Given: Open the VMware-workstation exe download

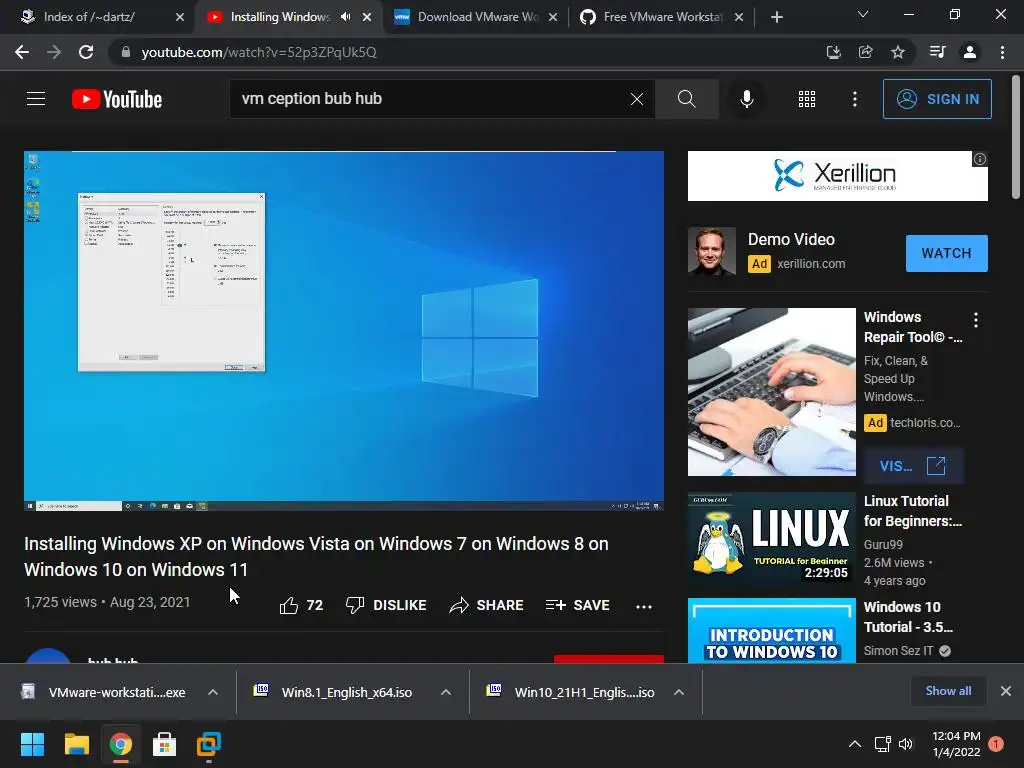Looking at the screenshot, I should pyautogui.click(x=104, y=692).
